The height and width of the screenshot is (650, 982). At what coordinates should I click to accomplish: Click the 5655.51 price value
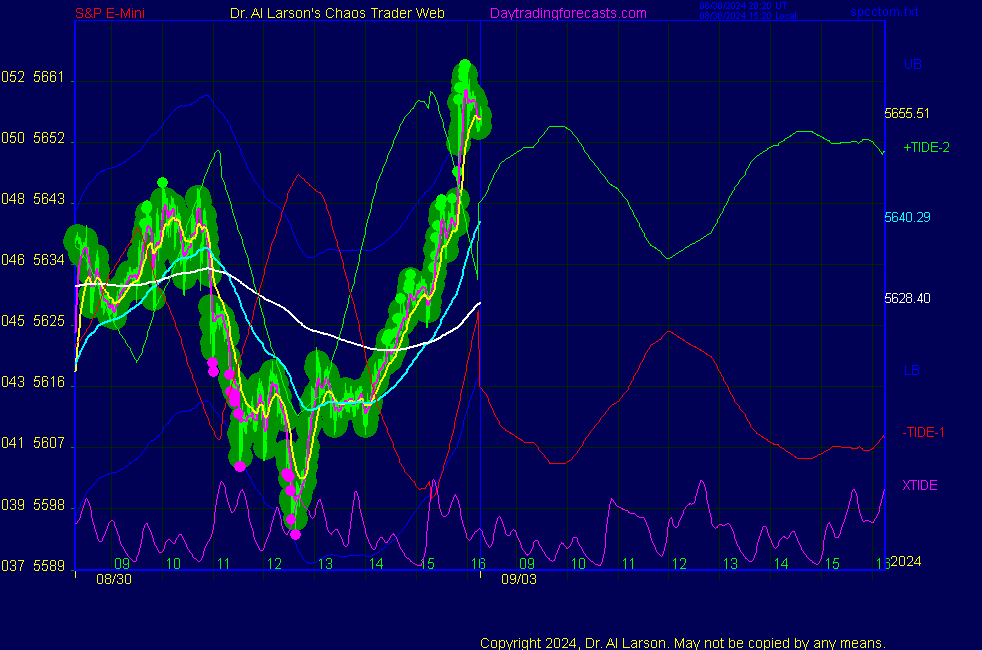[x=907, y=113]
